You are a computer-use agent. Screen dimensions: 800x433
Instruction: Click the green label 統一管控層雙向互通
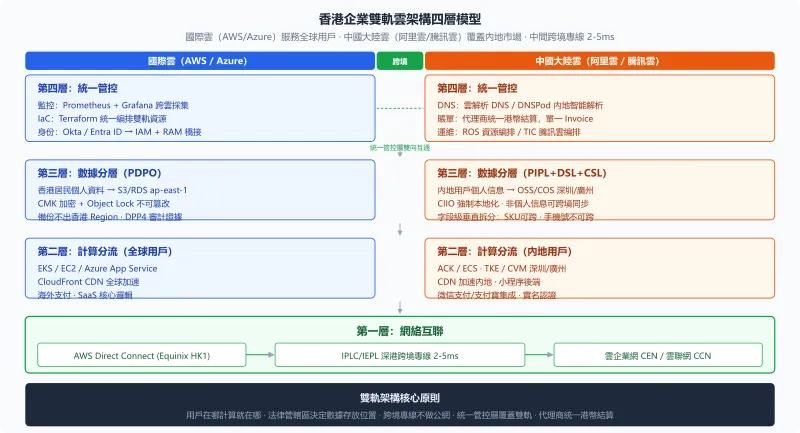(399, 147)
